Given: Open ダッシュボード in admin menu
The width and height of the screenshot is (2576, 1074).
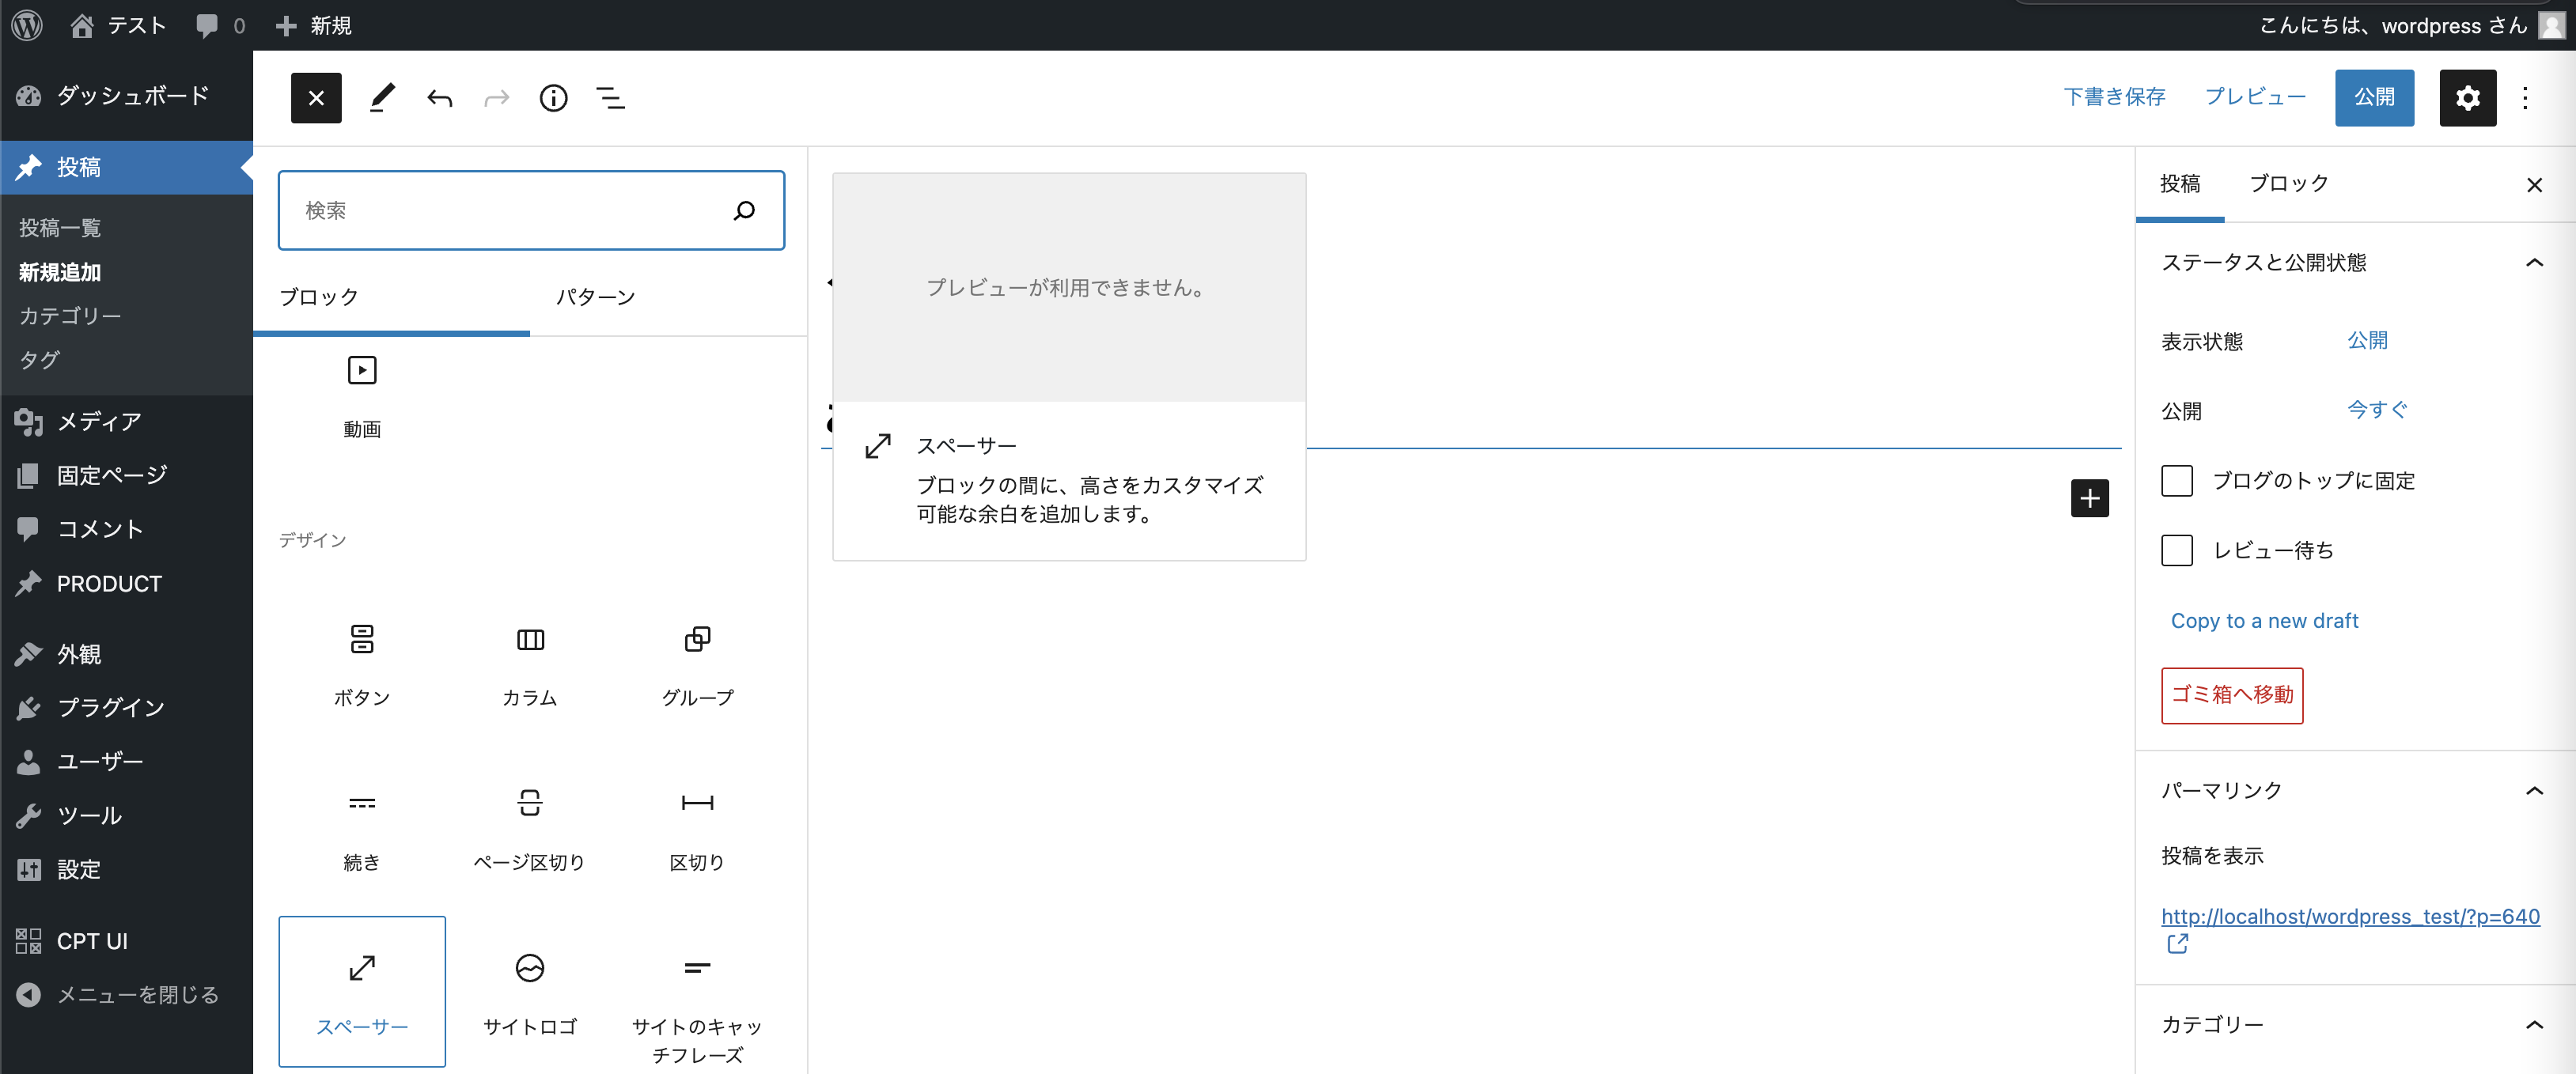Looking at the screenshot, I should [126, 96].
